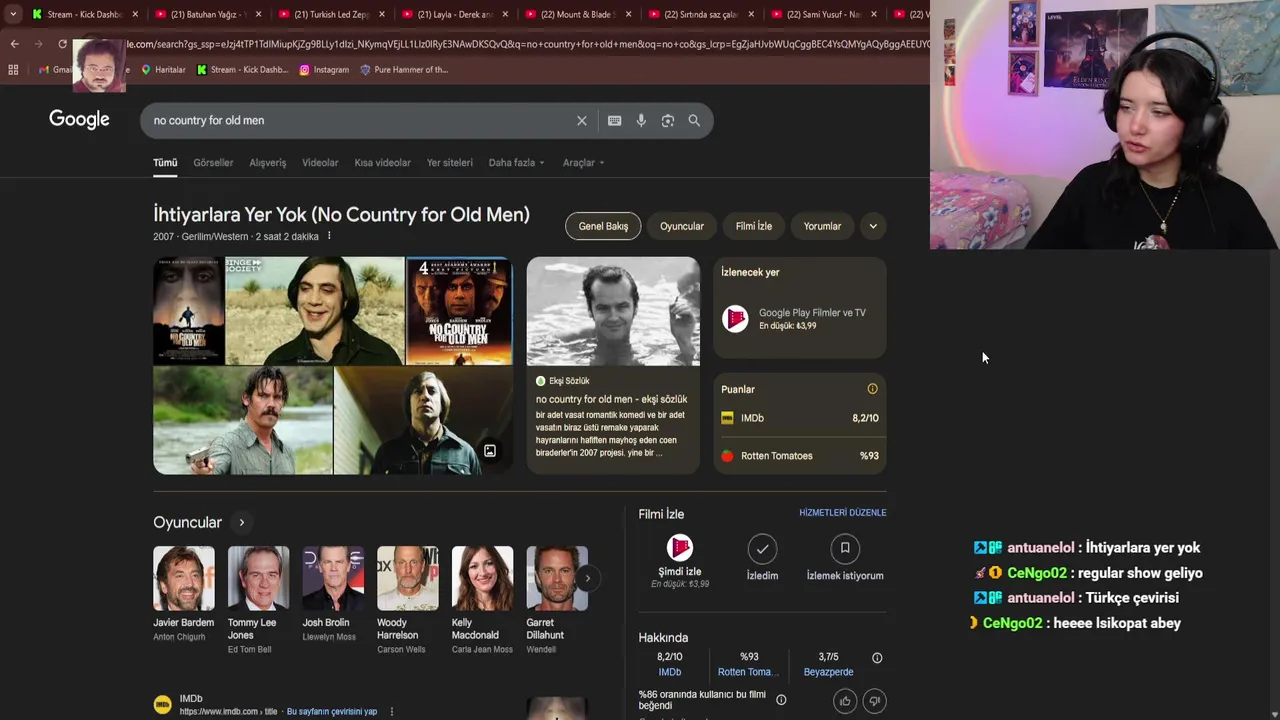Open the Instagram bookmark
The width and height of the screenshot is (1280, 720).
(x=324, y=70)
